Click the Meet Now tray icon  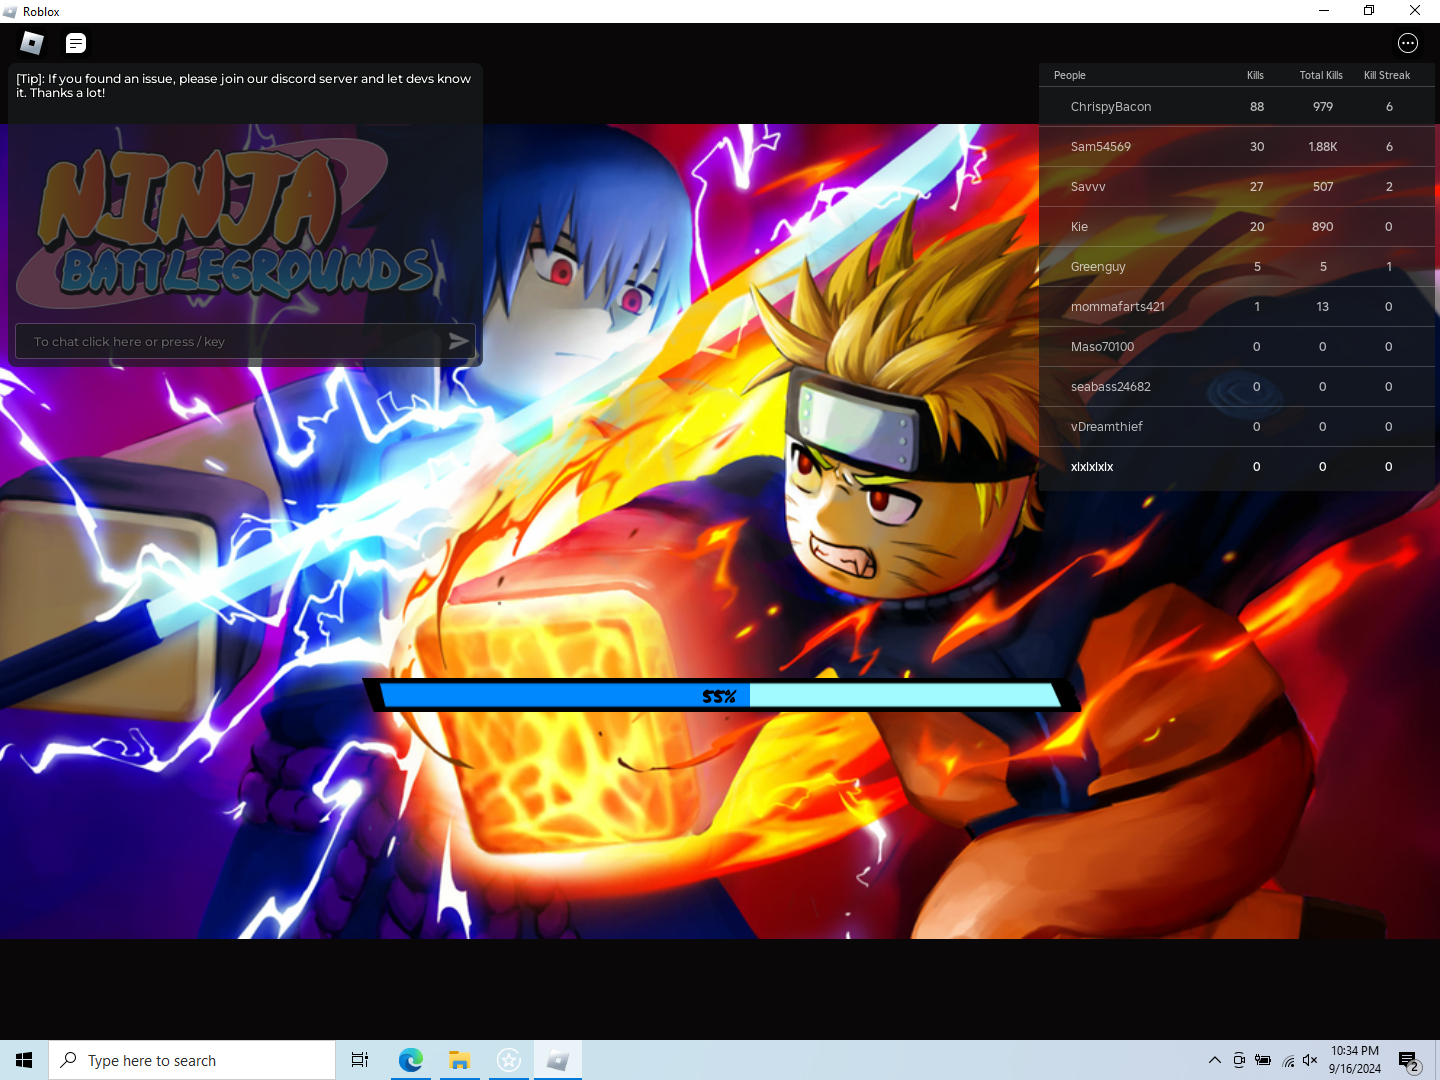[1239, 1060]
